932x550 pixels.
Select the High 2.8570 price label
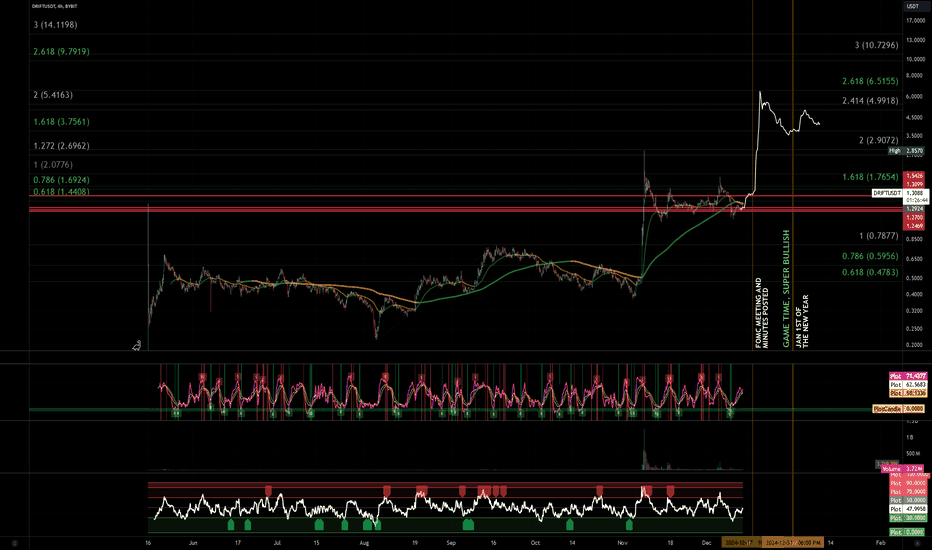pos(906,151)
